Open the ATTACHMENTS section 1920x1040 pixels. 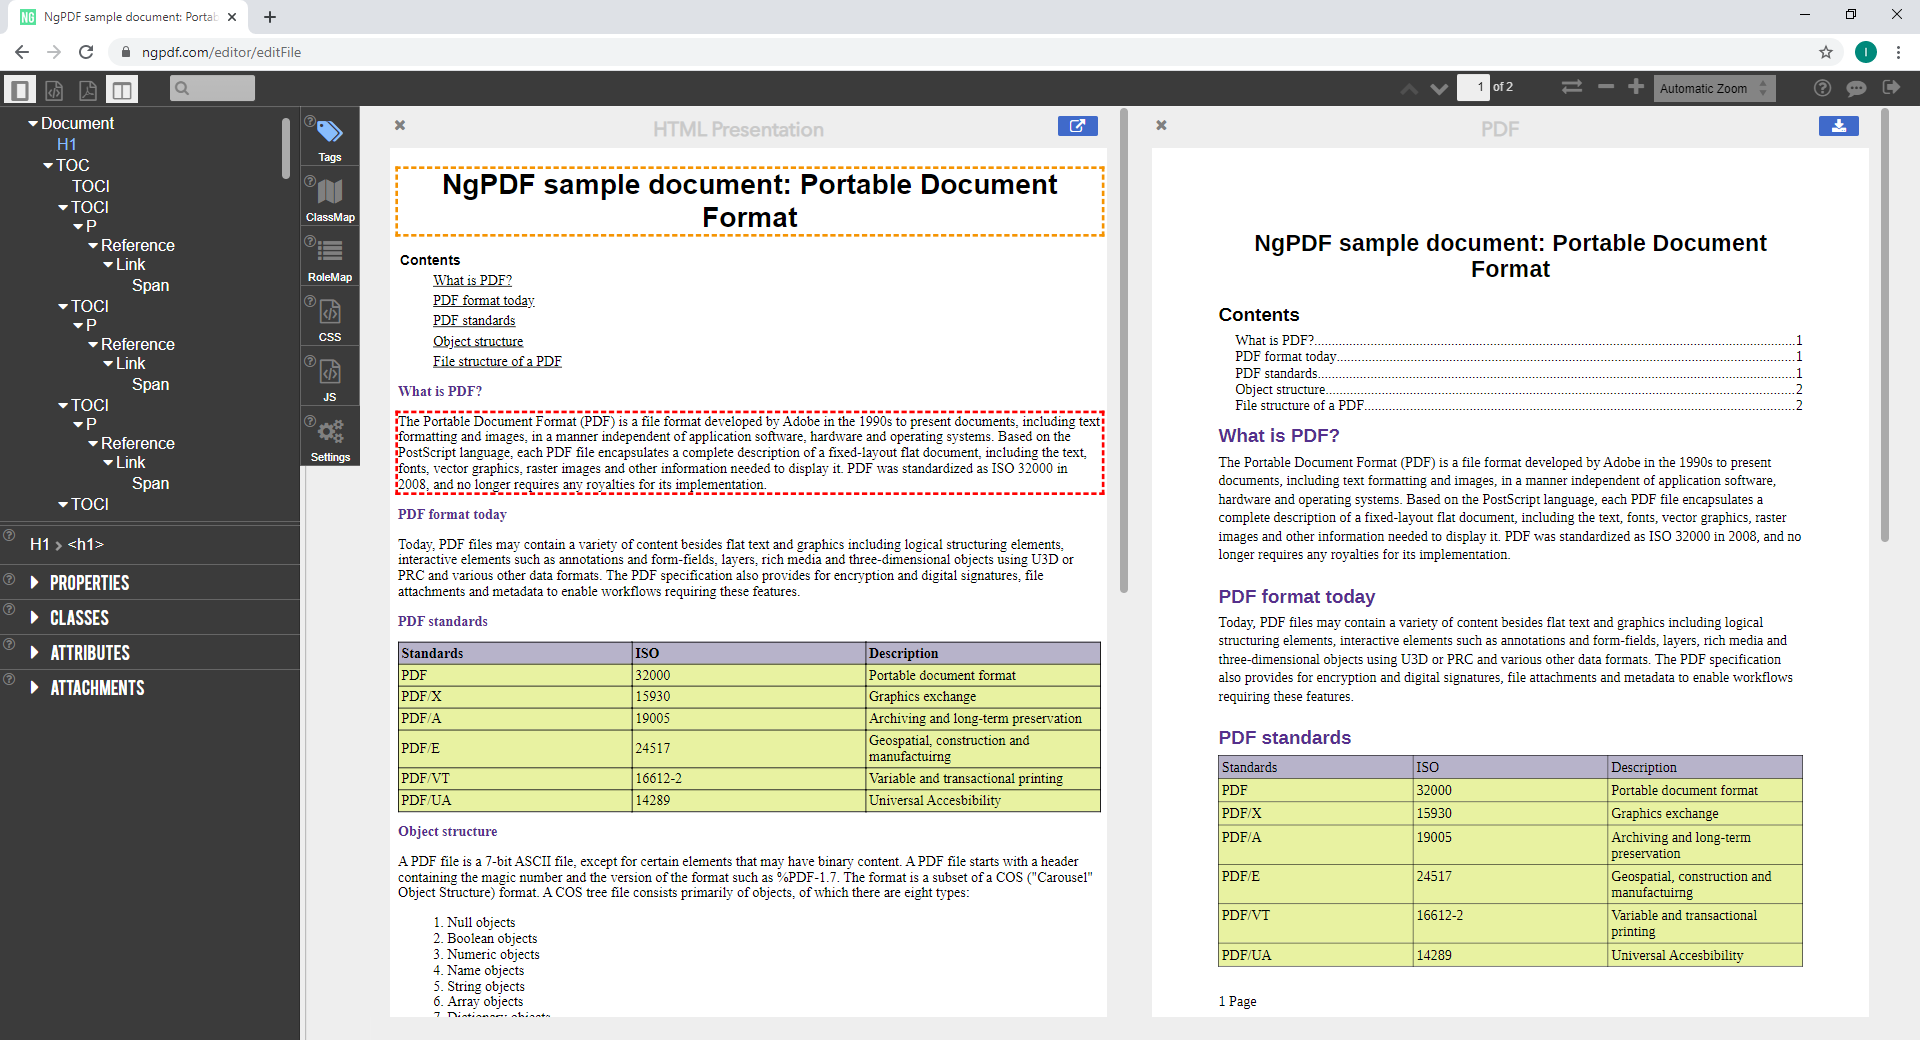96,687
